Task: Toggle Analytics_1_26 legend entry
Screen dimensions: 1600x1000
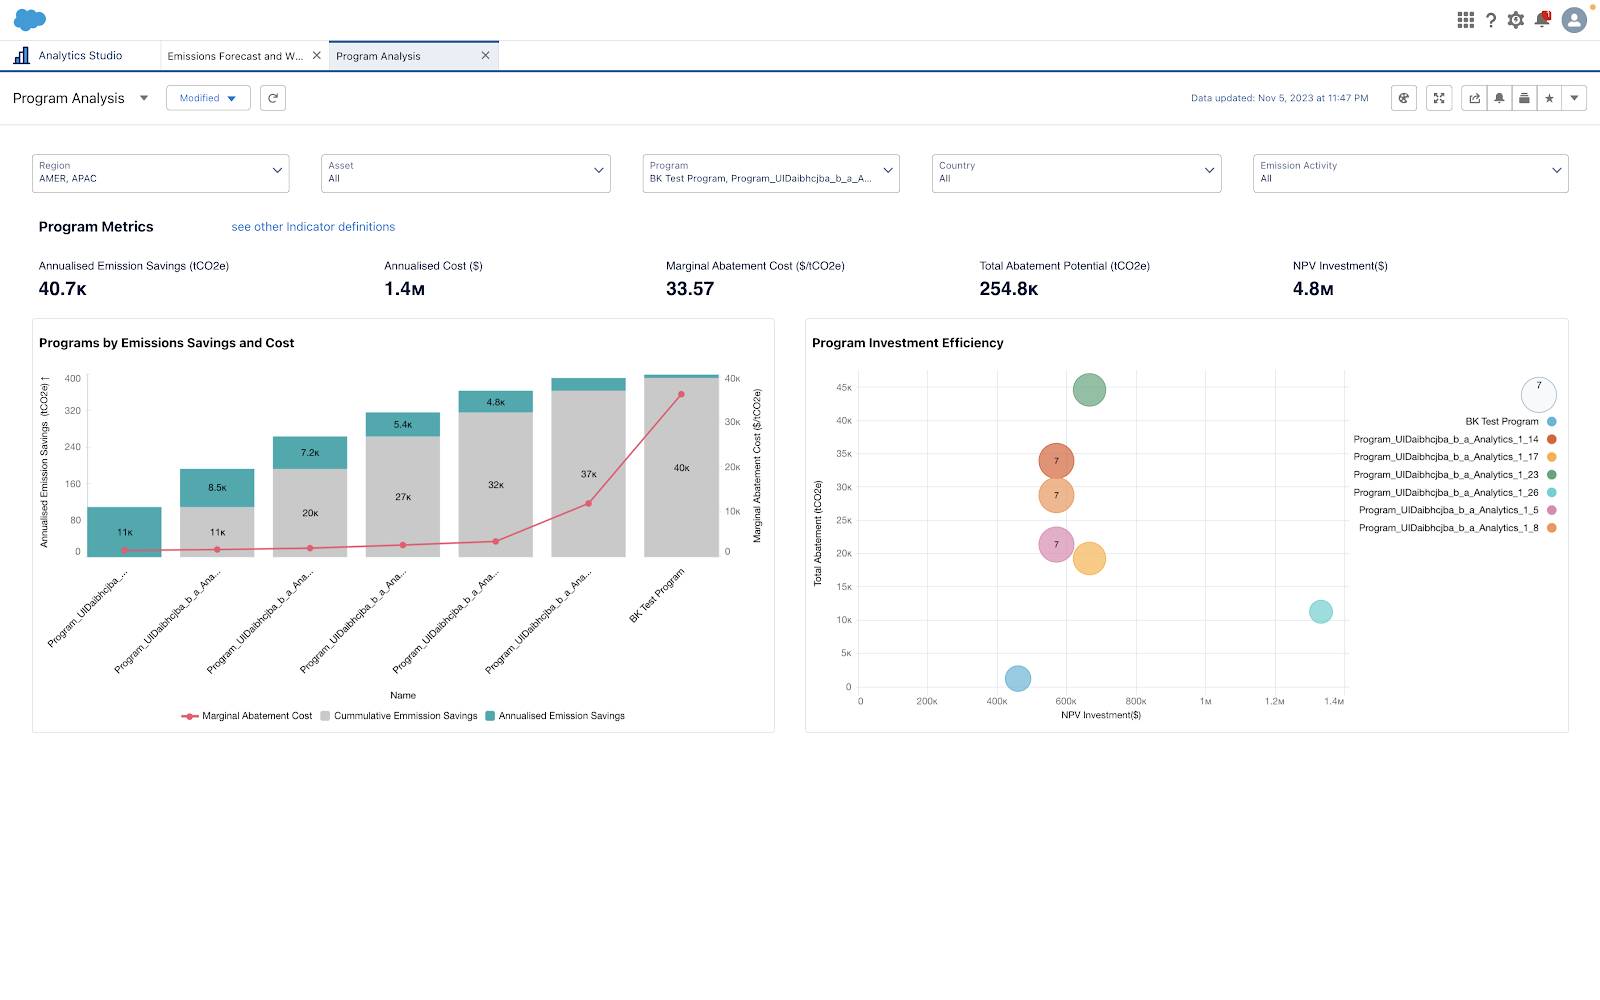Action: pos(1455,493)
